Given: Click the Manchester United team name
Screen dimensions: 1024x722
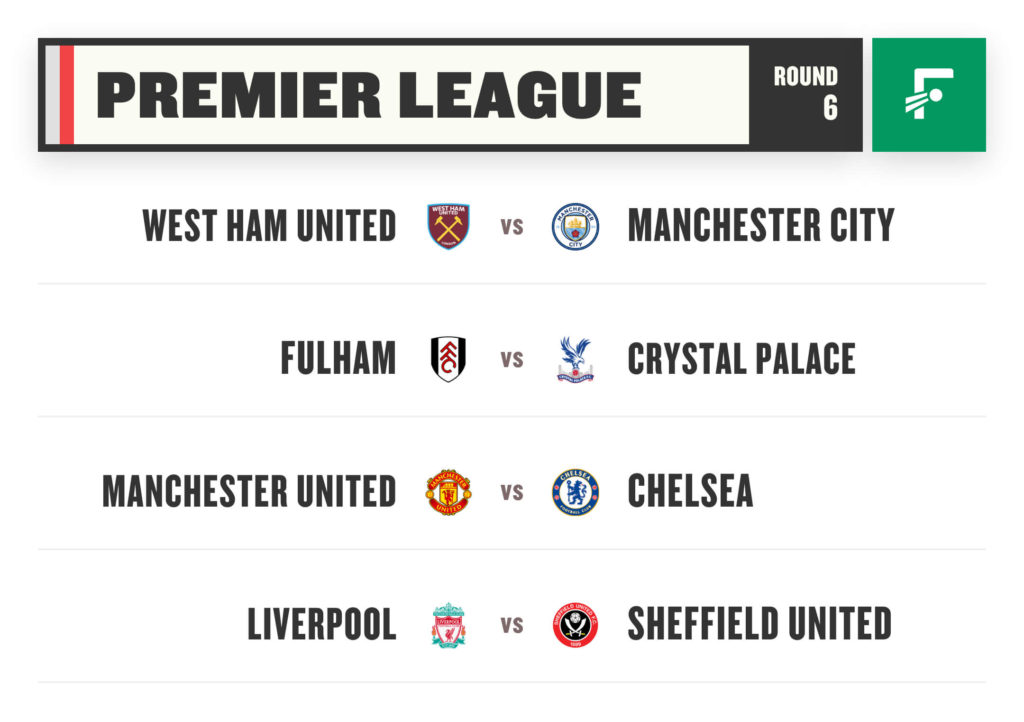Looking at the screenshot, I should pos(249,491).
